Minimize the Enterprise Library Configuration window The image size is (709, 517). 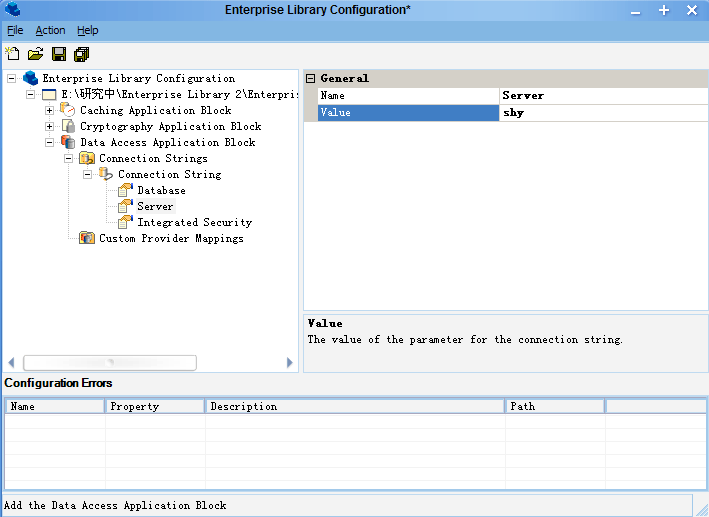635,11
